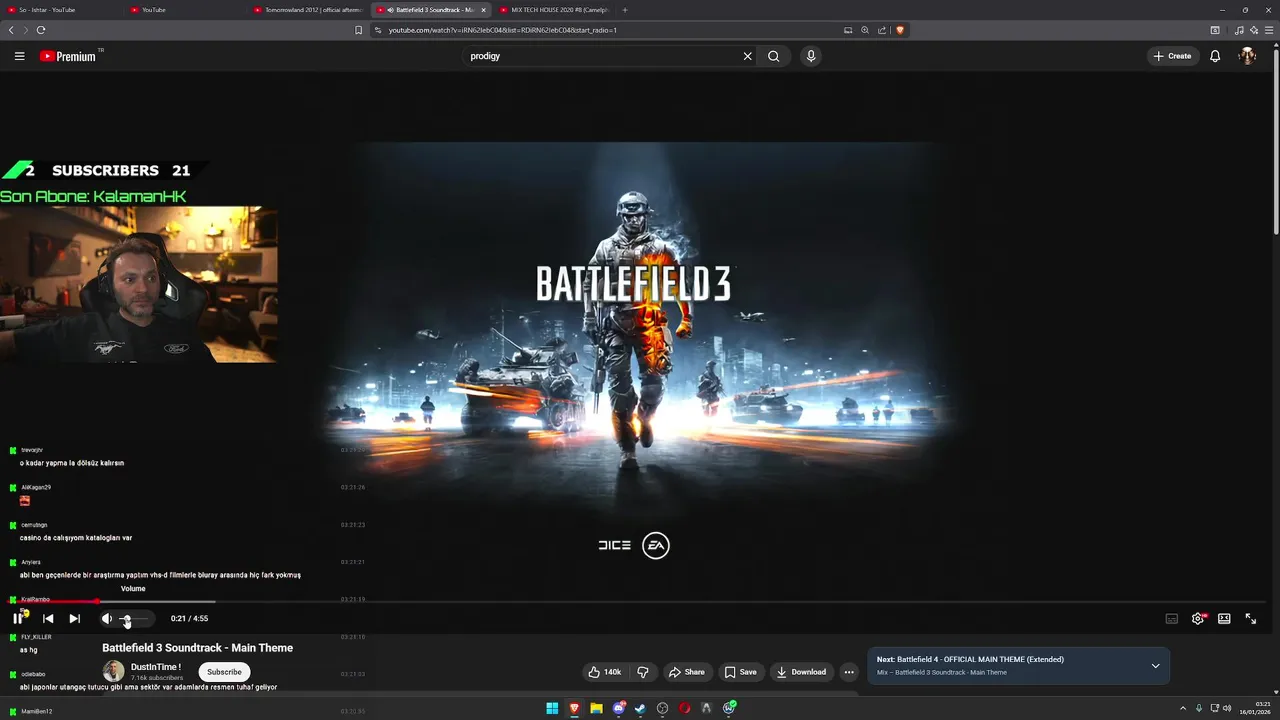Toggle the browser sidebar panel
Viewport: 1280px width, 720px height.
(x=1215, y=30)
